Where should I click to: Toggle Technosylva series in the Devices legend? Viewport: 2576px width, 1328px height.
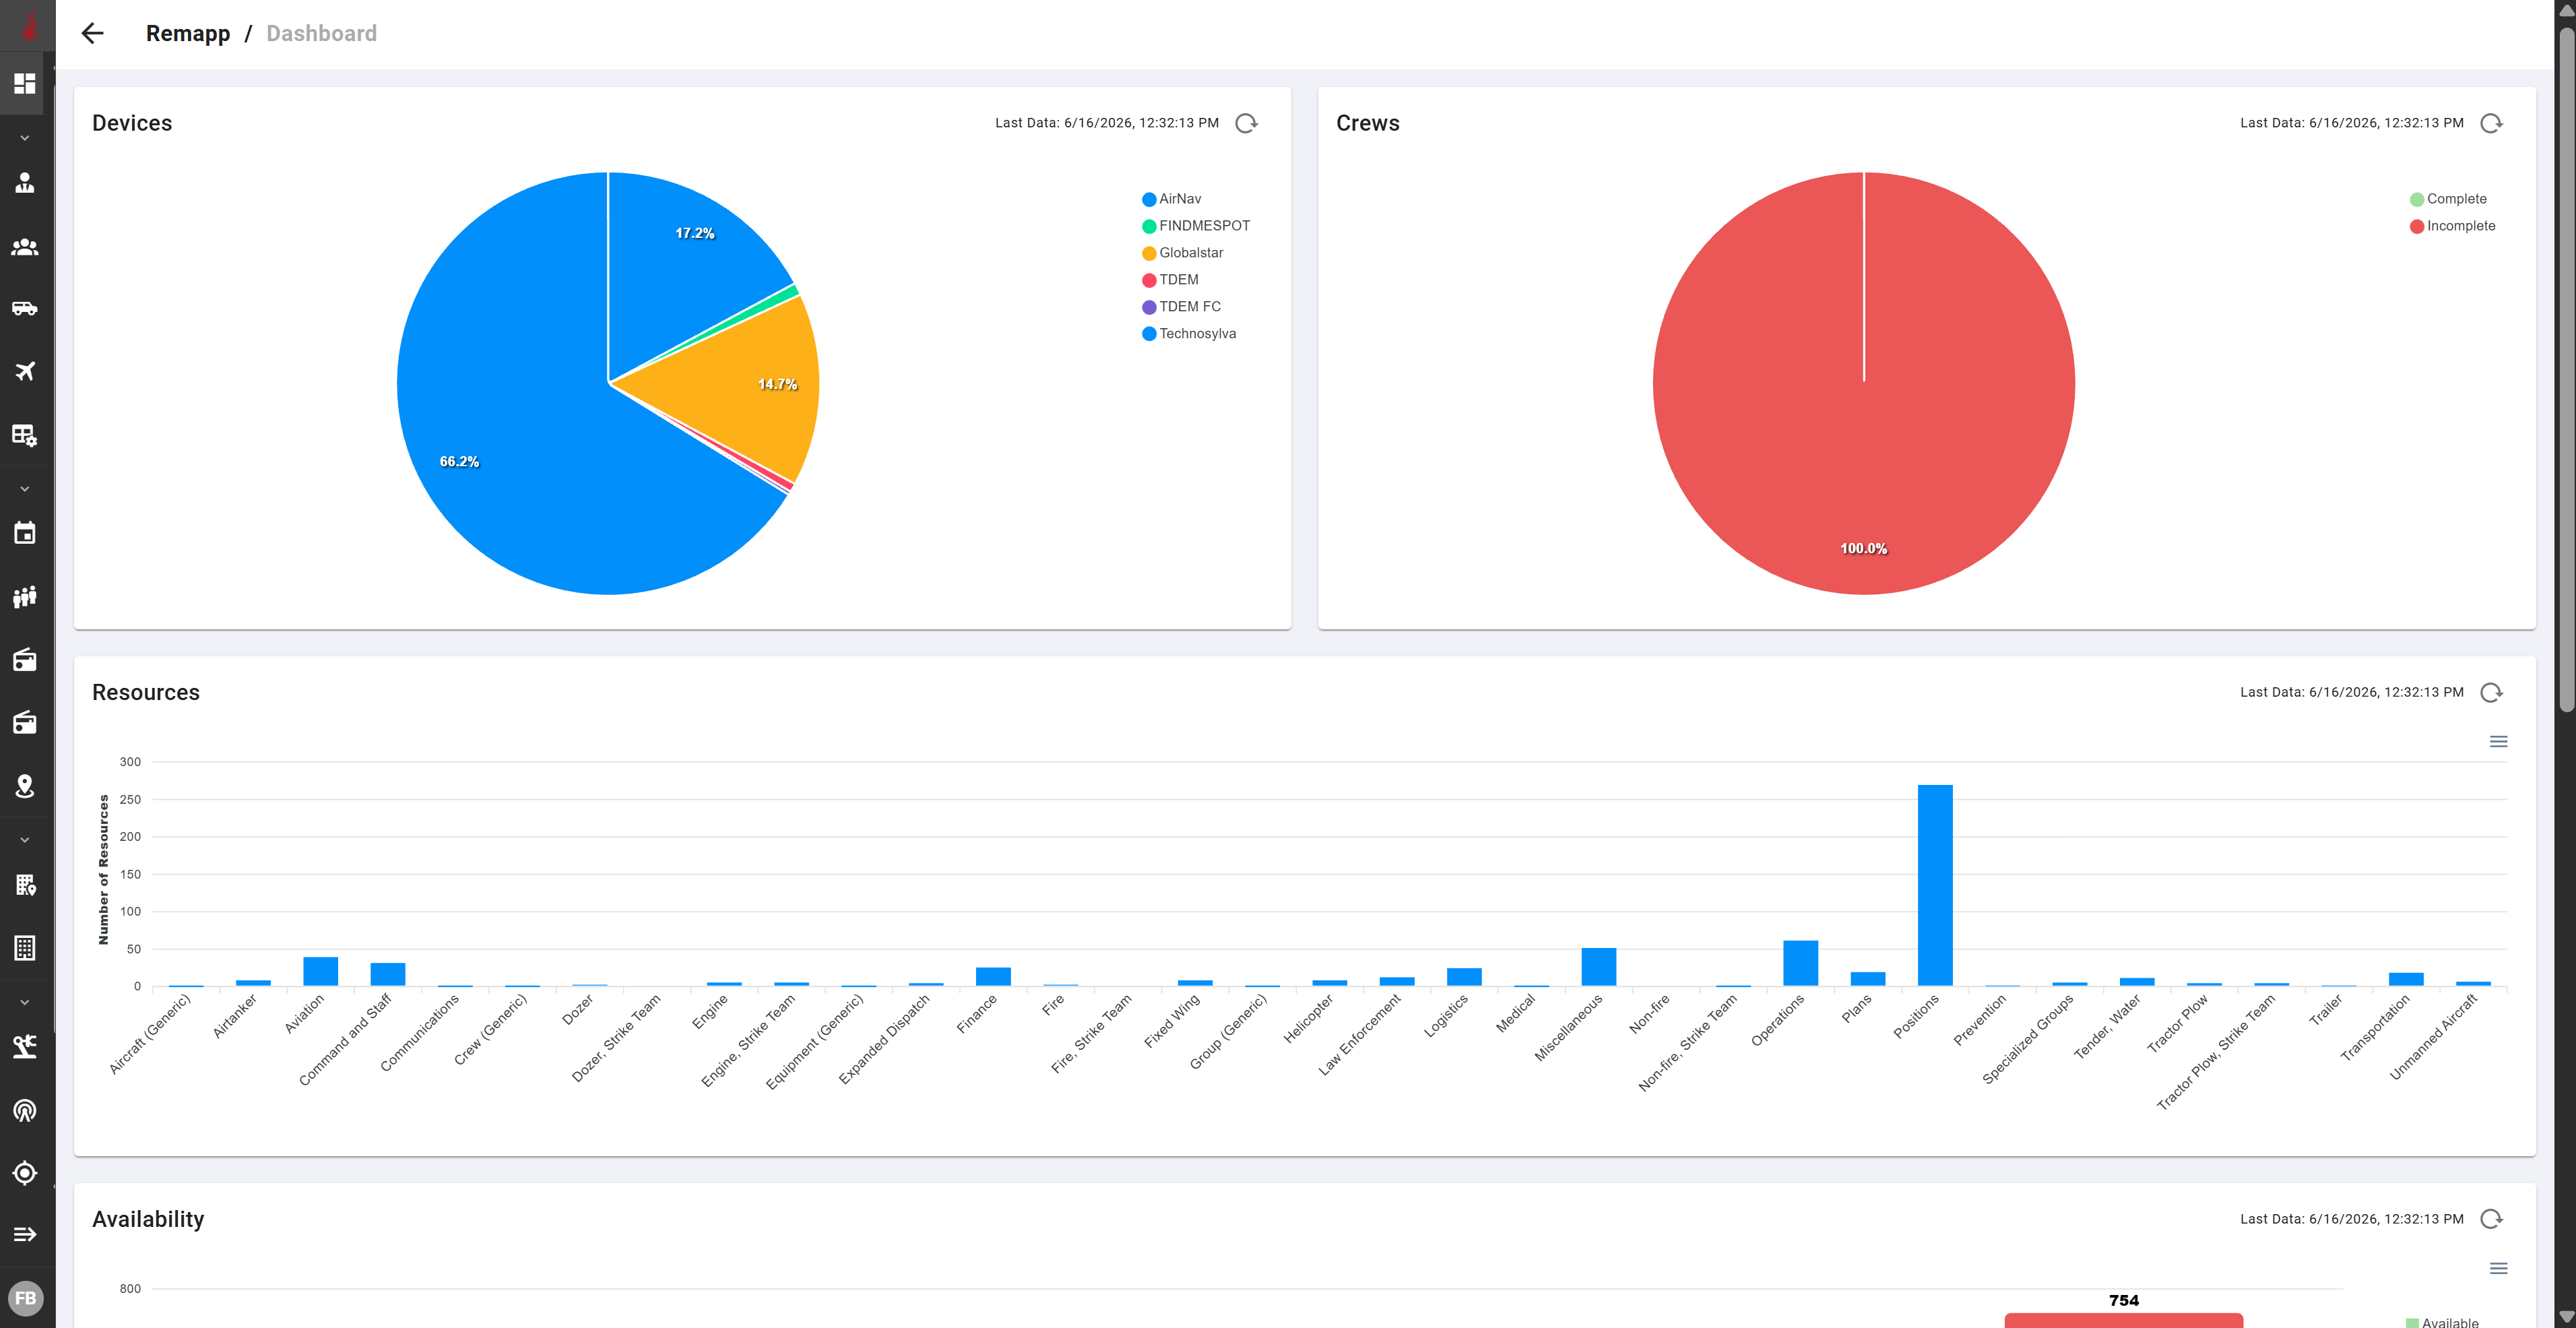[1189, 334]
